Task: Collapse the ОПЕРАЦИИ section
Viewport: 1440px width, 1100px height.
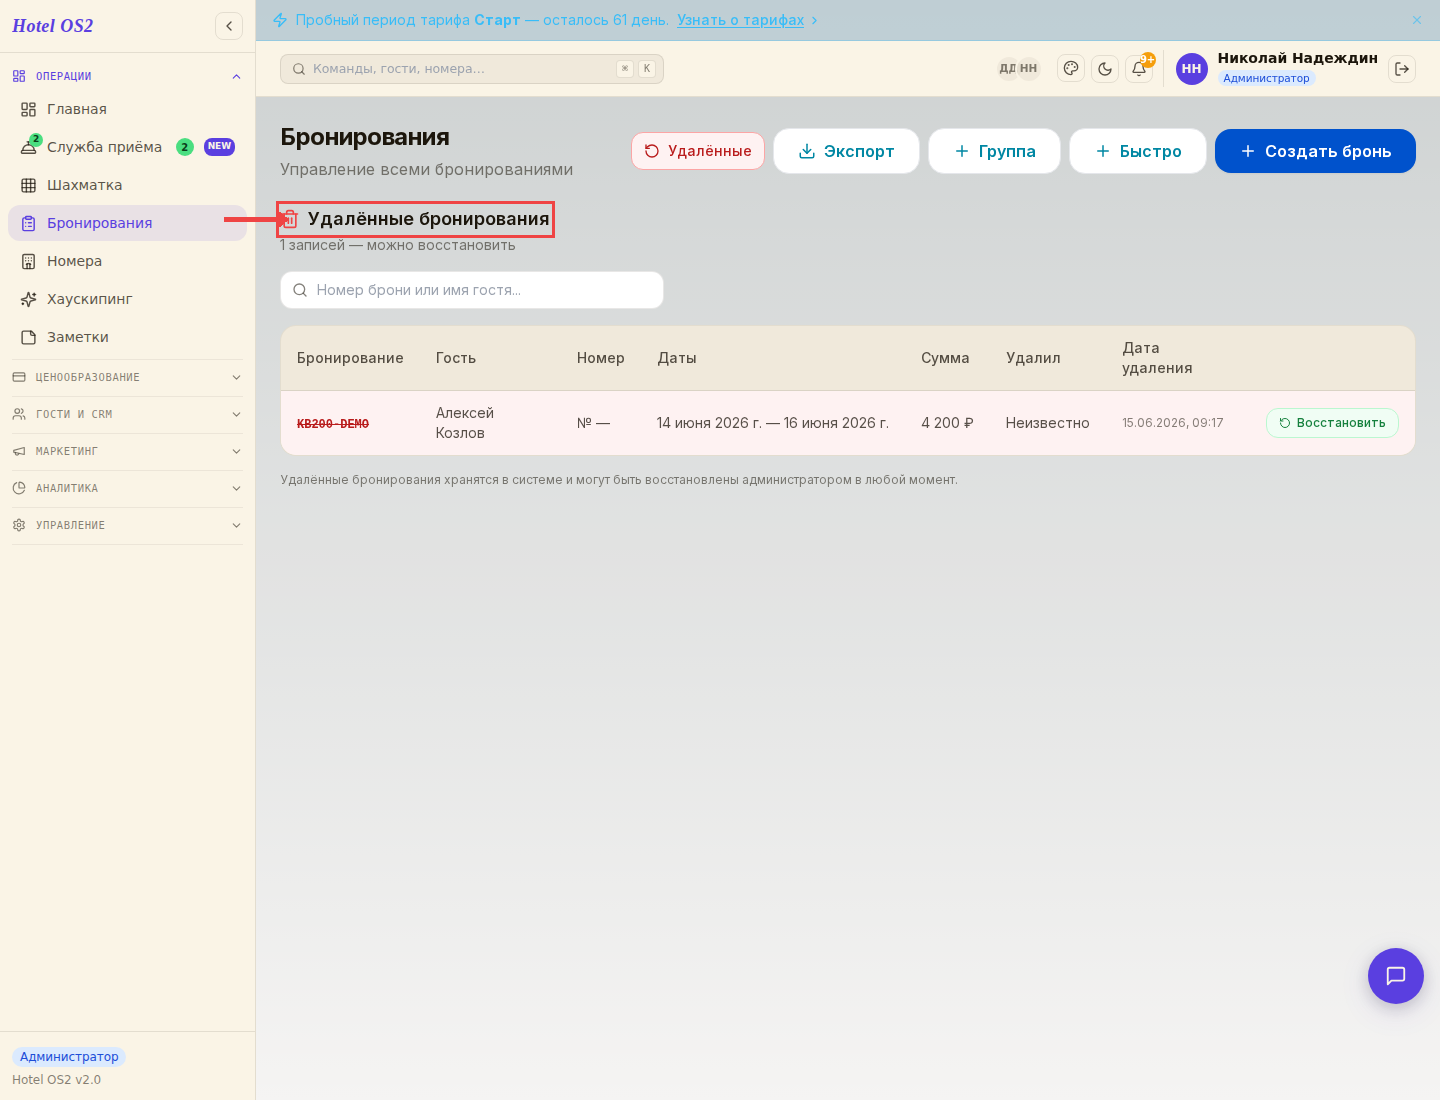Action: (128, 76)
